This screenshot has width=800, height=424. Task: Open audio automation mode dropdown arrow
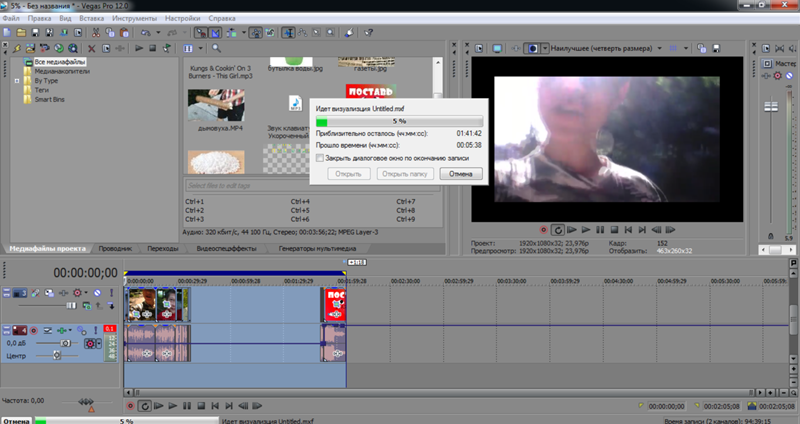coord(99,343)
